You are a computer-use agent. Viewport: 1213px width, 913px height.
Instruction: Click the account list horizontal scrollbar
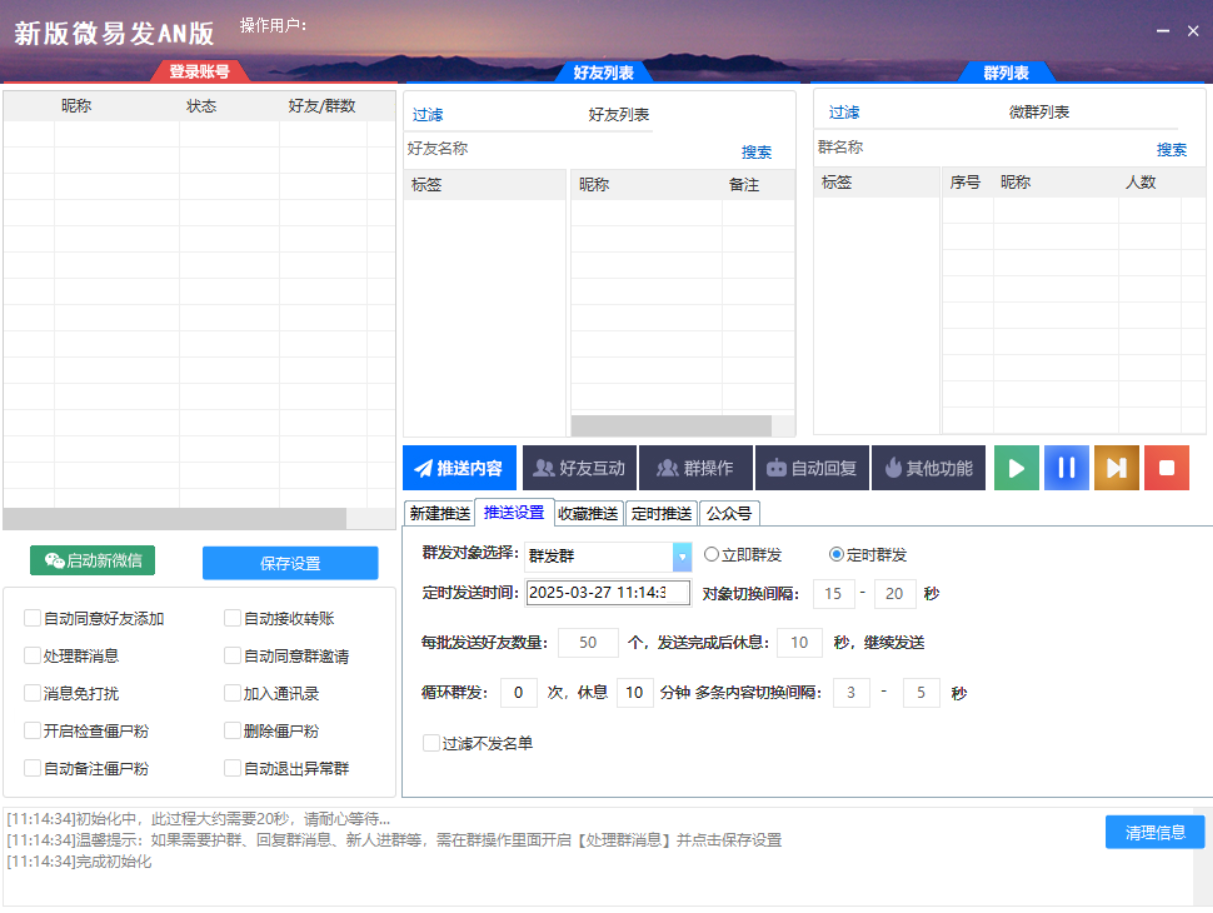175,519
